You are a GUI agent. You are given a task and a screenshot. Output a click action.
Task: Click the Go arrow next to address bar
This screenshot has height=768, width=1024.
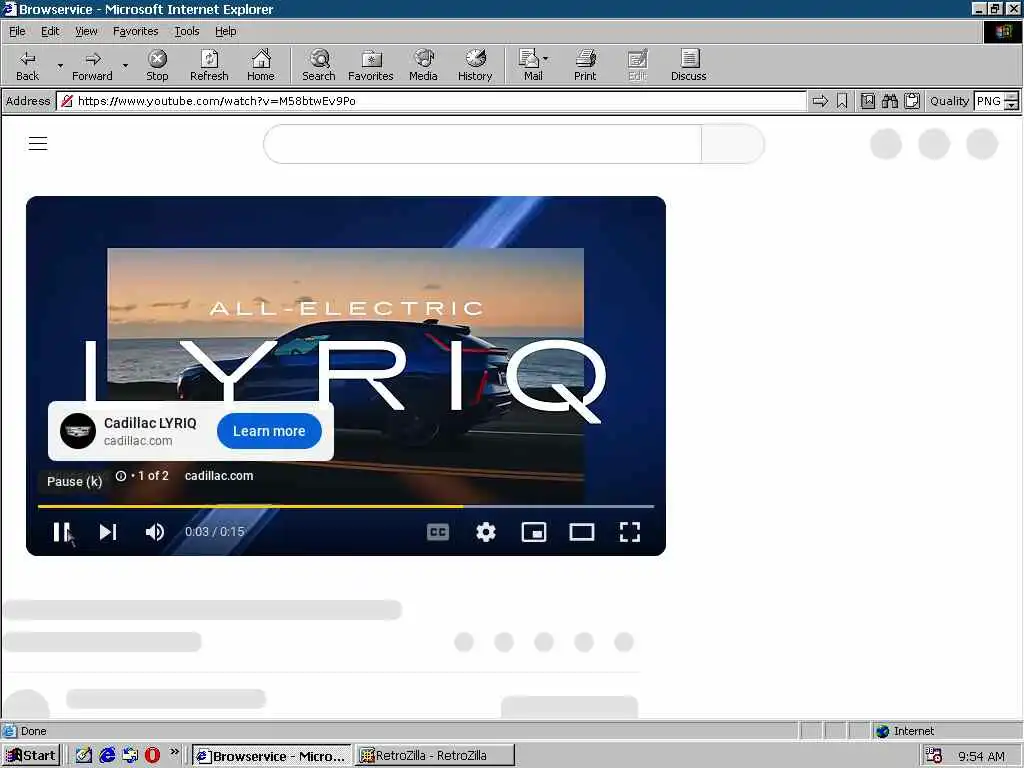(820, 101)
